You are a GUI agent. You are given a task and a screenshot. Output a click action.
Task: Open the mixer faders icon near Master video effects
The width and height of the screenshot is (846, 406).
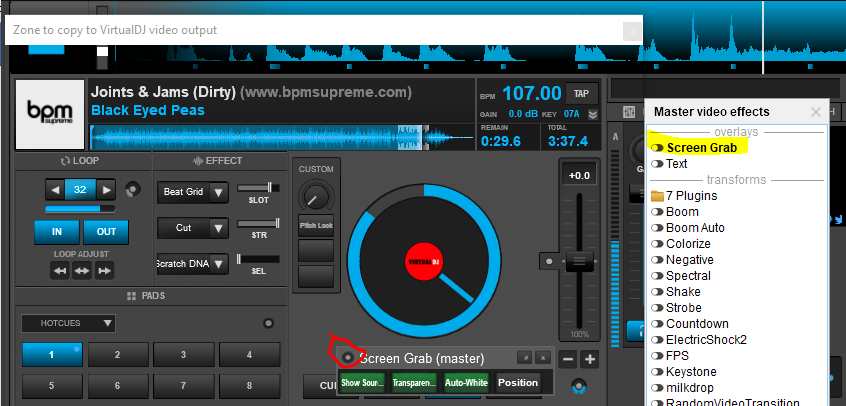tap(629, 112)
